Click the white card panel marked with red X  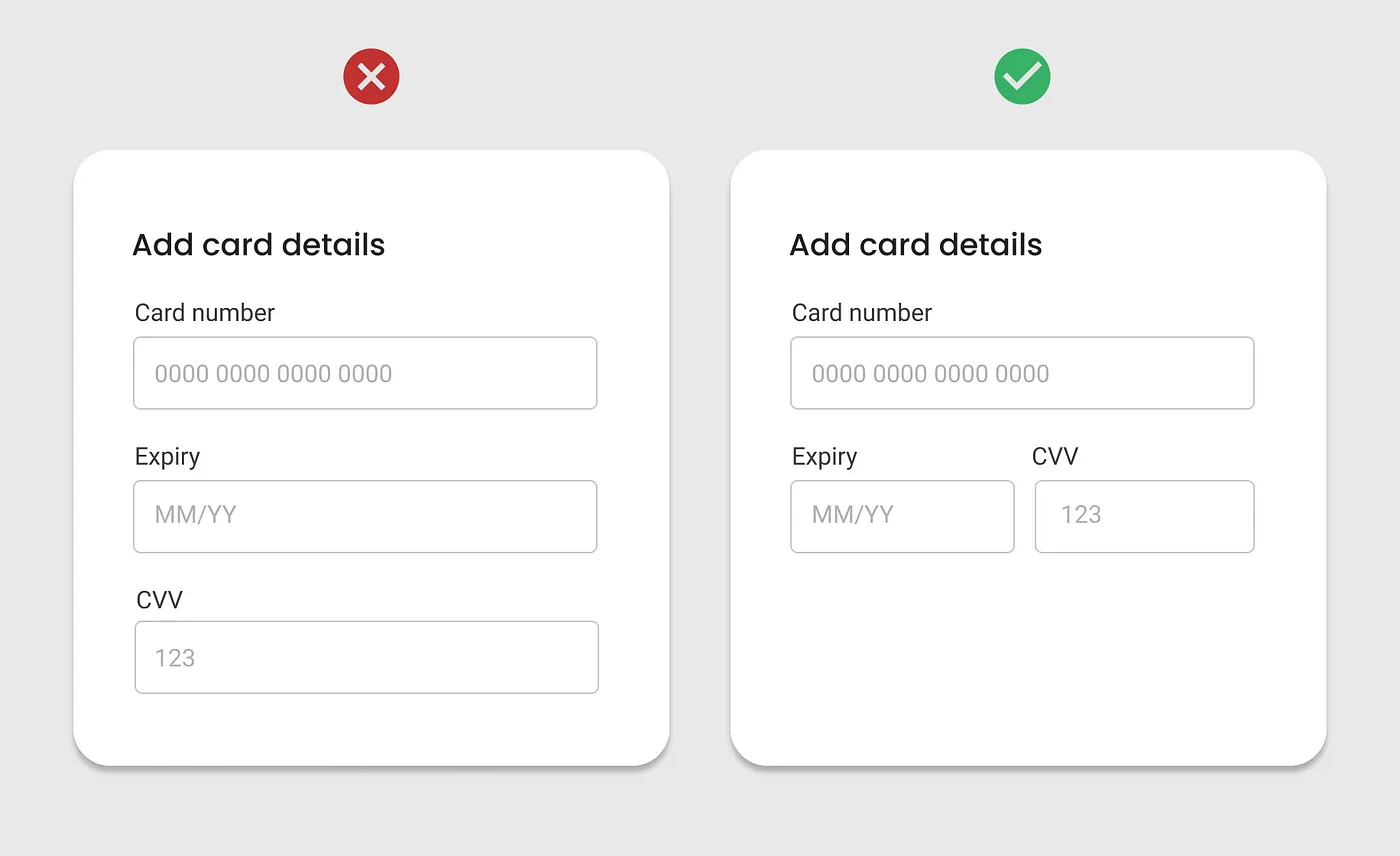click(371, 458)
